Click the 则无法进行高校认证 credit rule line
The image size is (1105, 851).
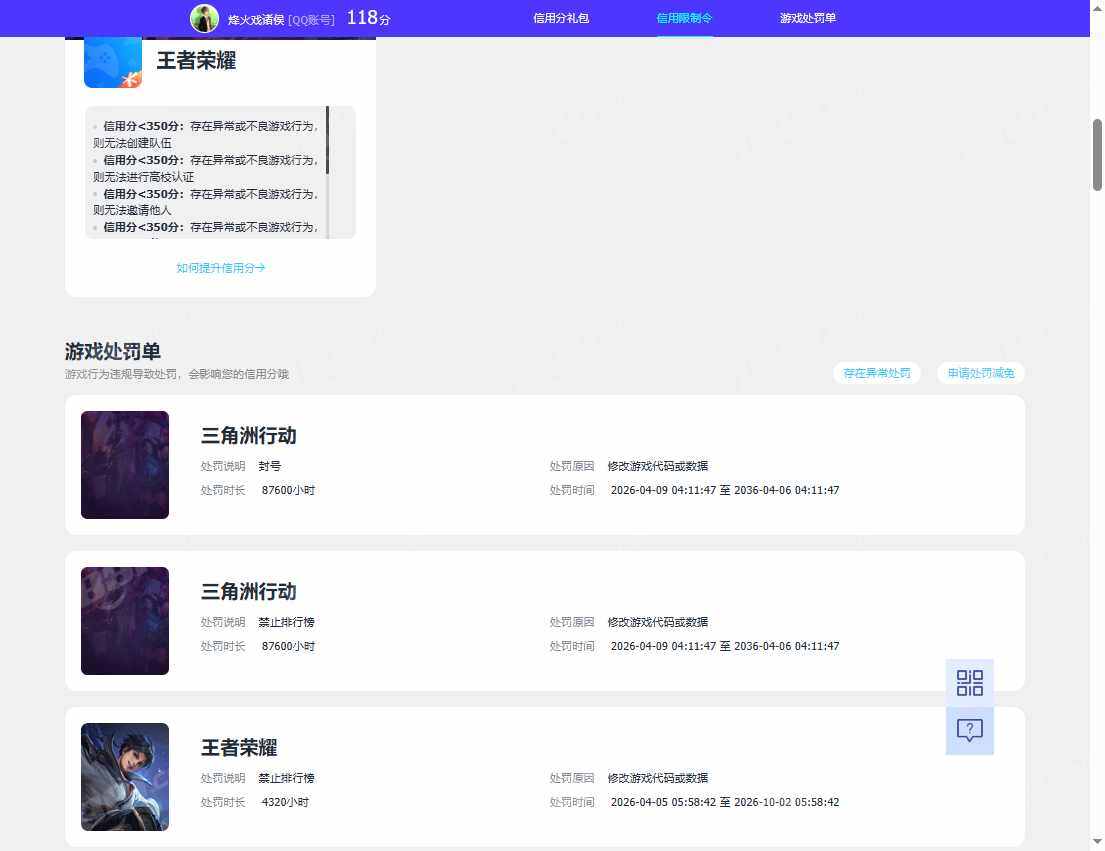(x=144, y=177)
